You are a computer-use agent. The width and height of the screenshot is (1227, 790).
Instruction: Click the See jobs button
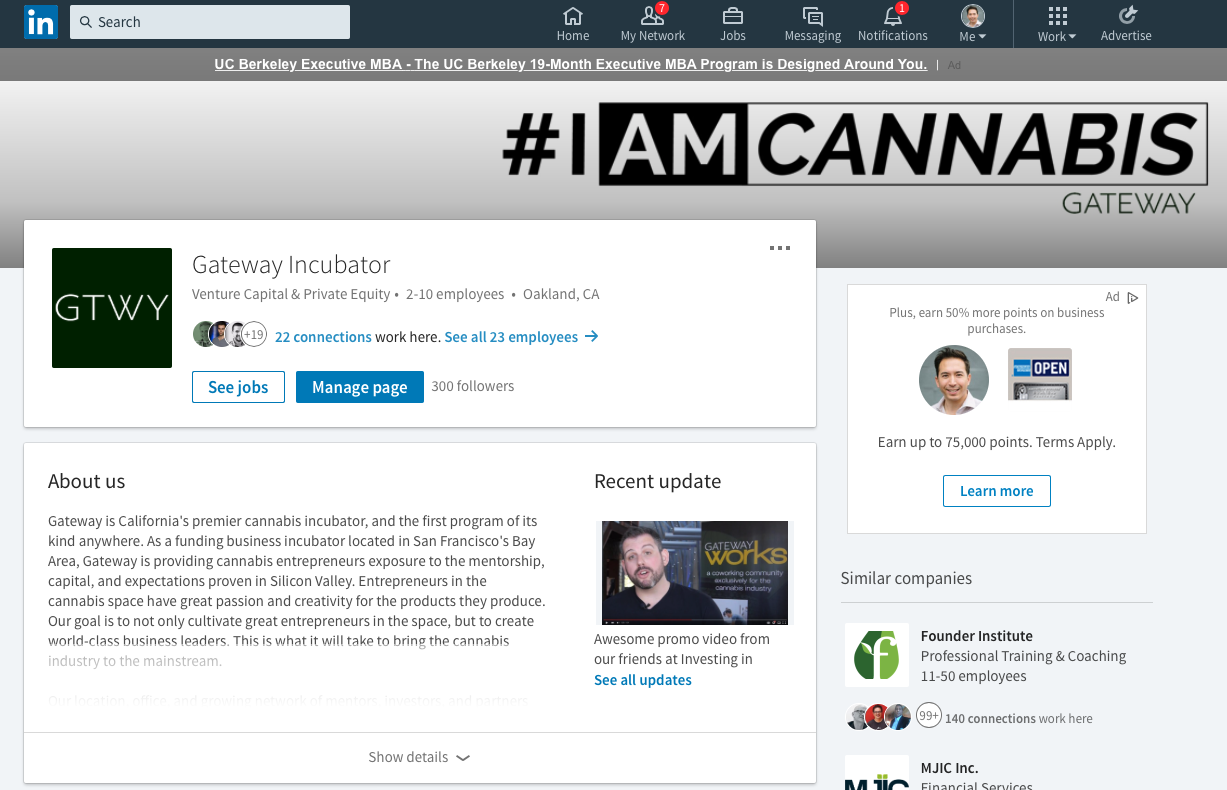coord(238,387)
